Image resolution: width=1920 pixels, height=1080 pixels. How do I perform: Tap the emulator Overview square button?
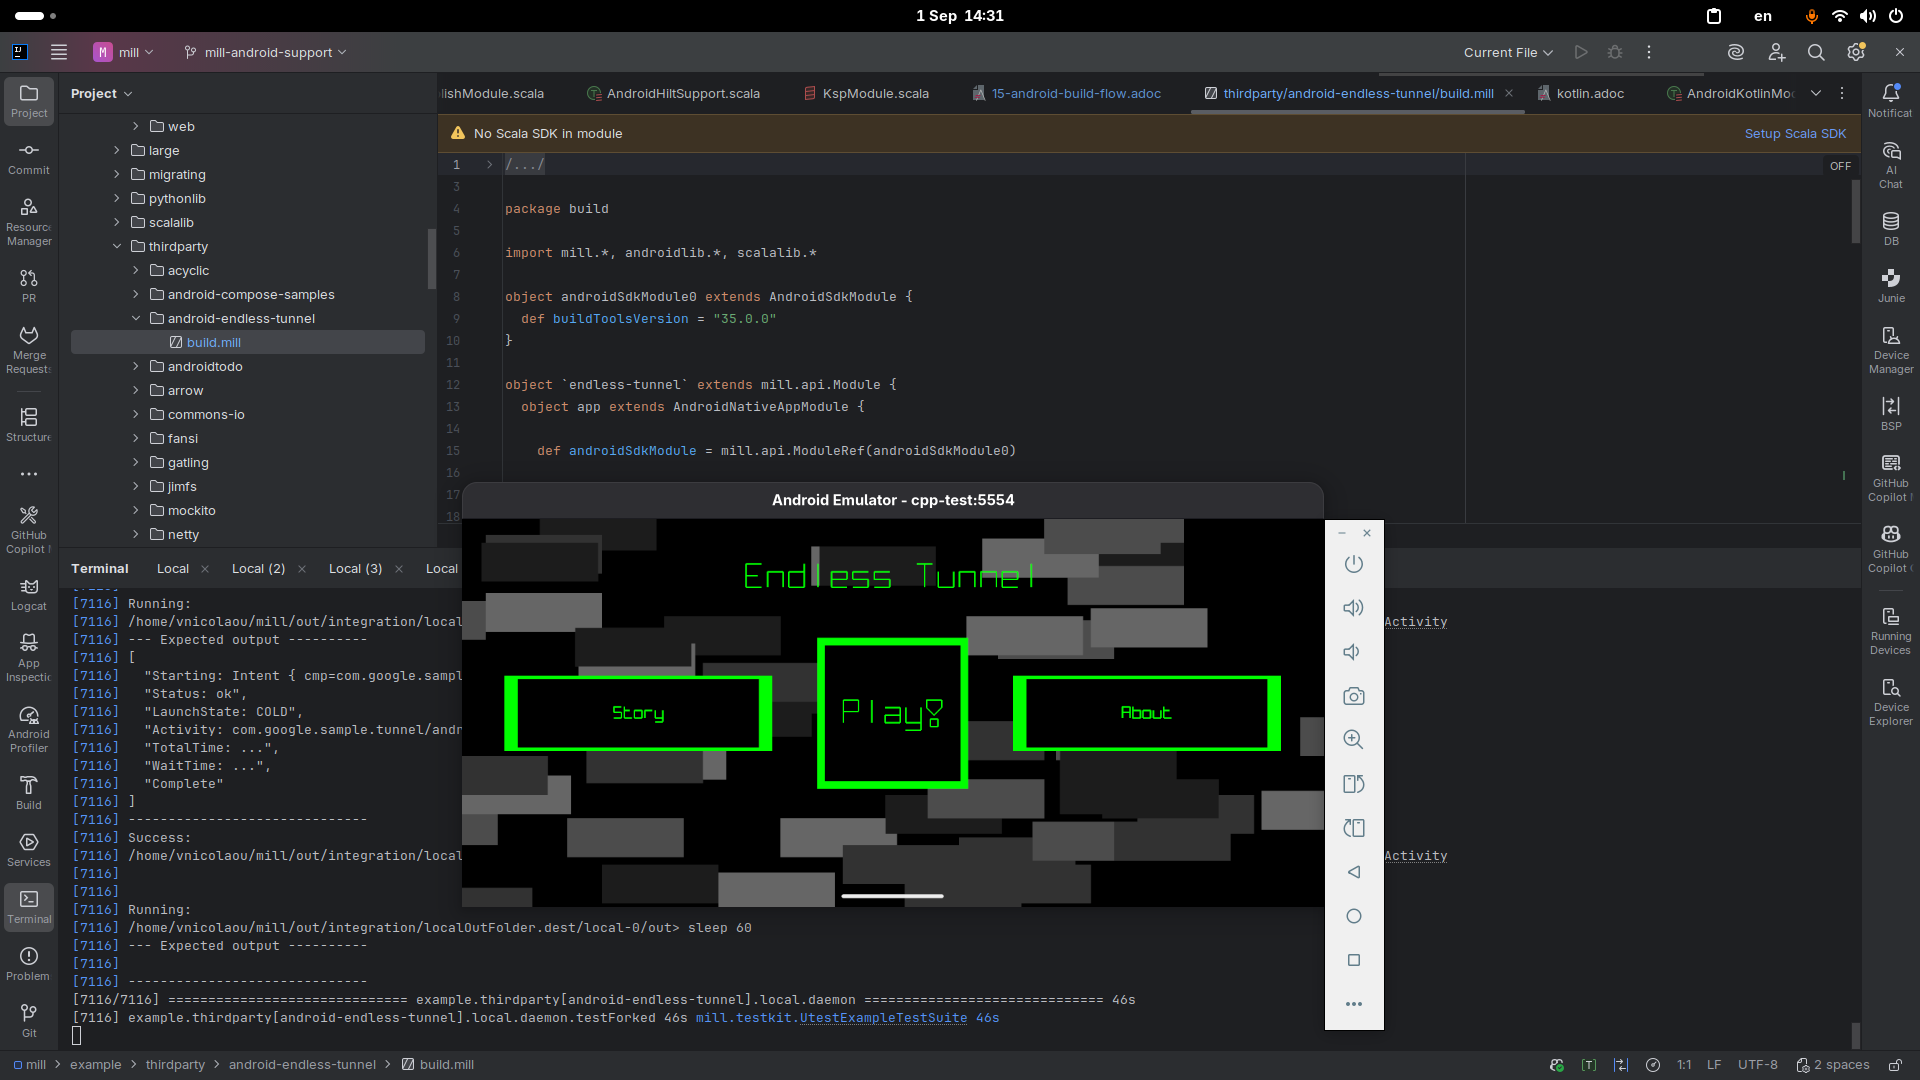[x=1353, y=960]
